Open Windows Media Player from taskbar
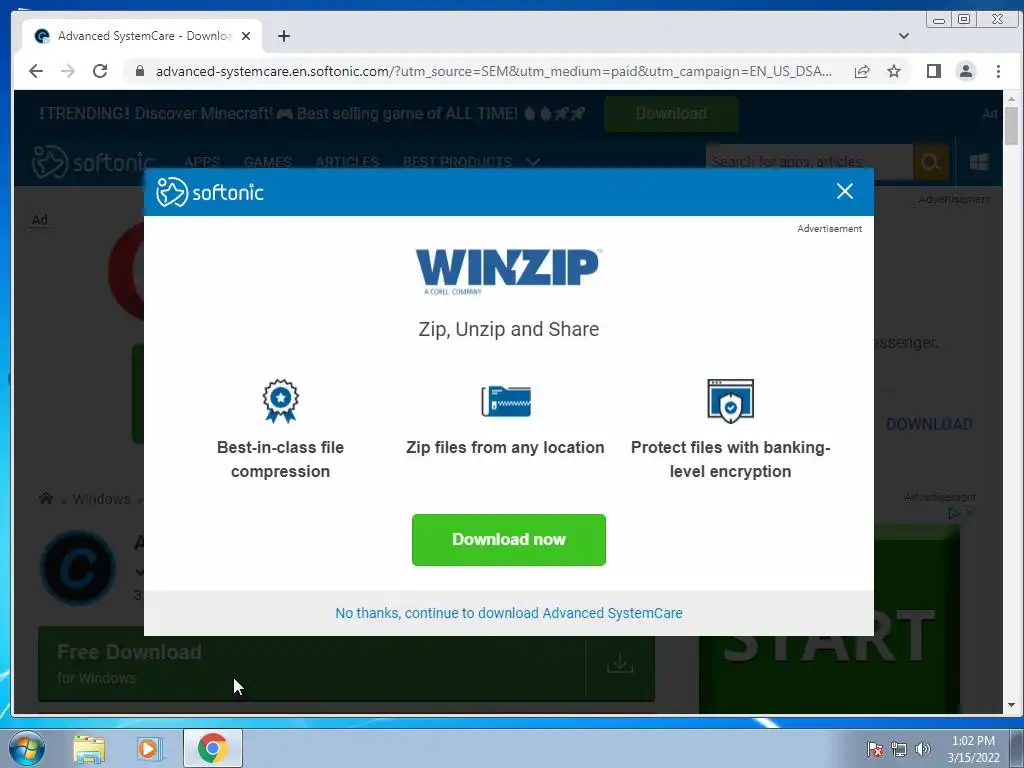 tap(149, 748)
